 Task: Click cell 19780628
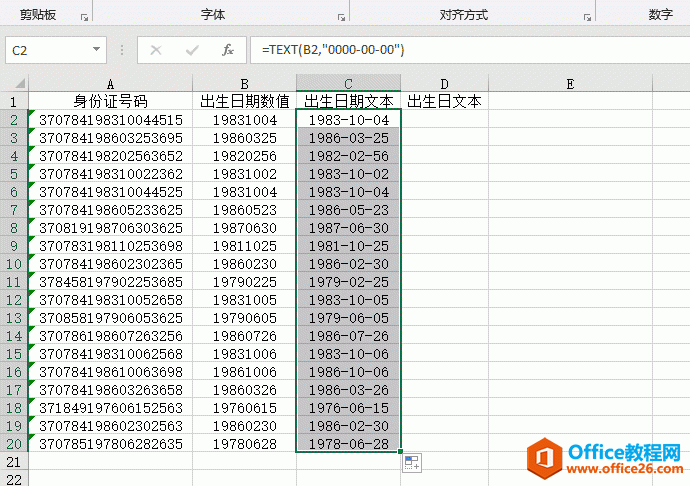244,444
